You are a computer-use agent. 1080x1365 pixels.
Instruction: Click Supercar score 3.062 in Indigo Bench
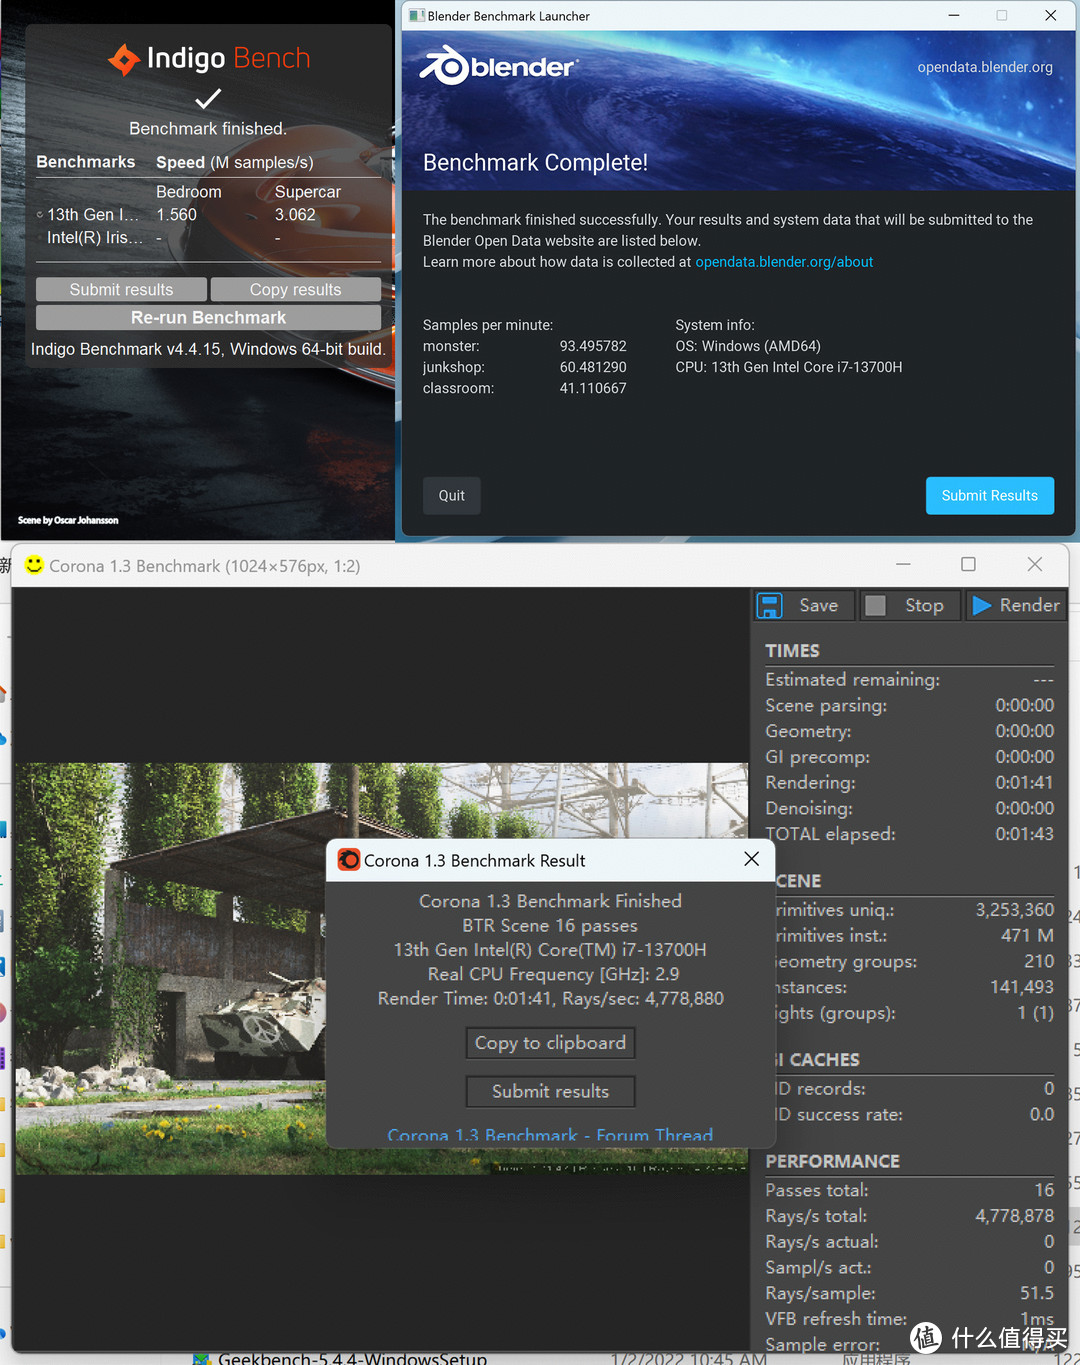click(295, 215)
